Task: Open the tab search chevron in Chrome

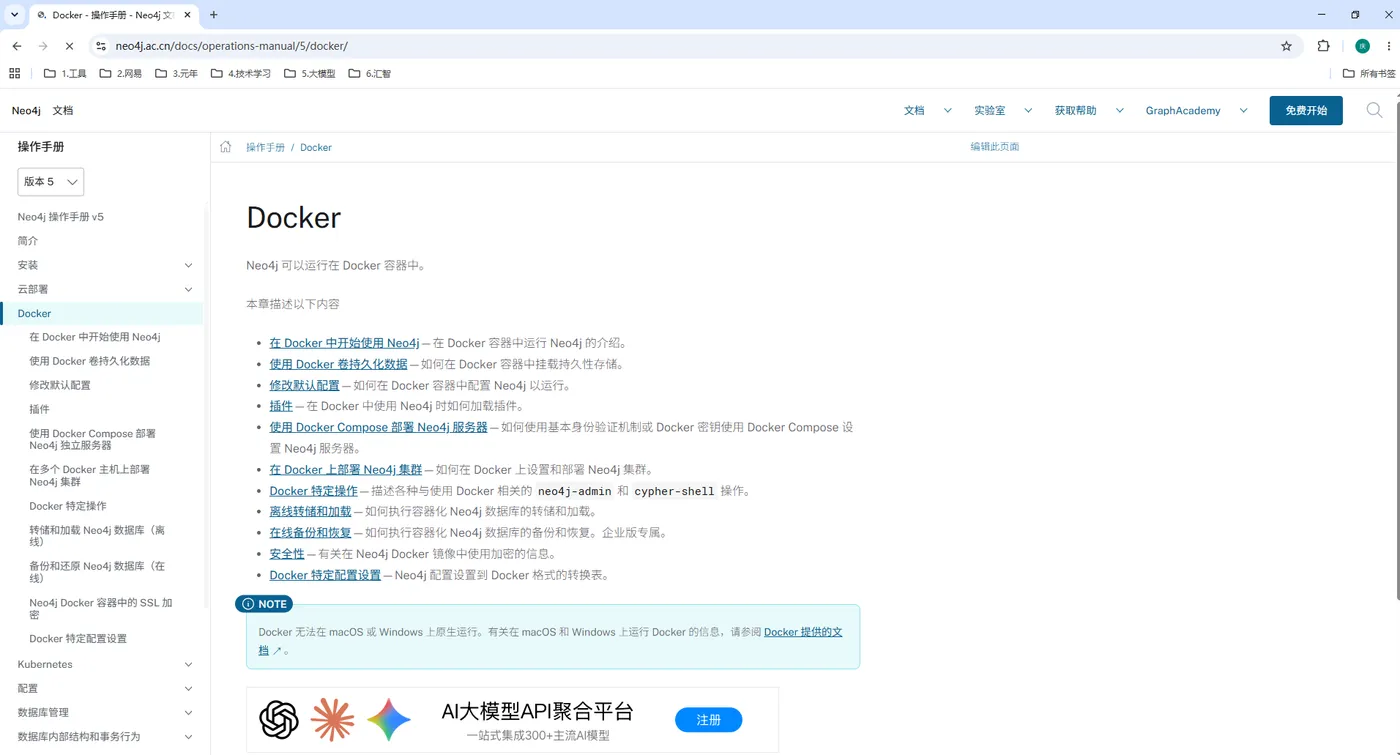Action: (14, 15)
